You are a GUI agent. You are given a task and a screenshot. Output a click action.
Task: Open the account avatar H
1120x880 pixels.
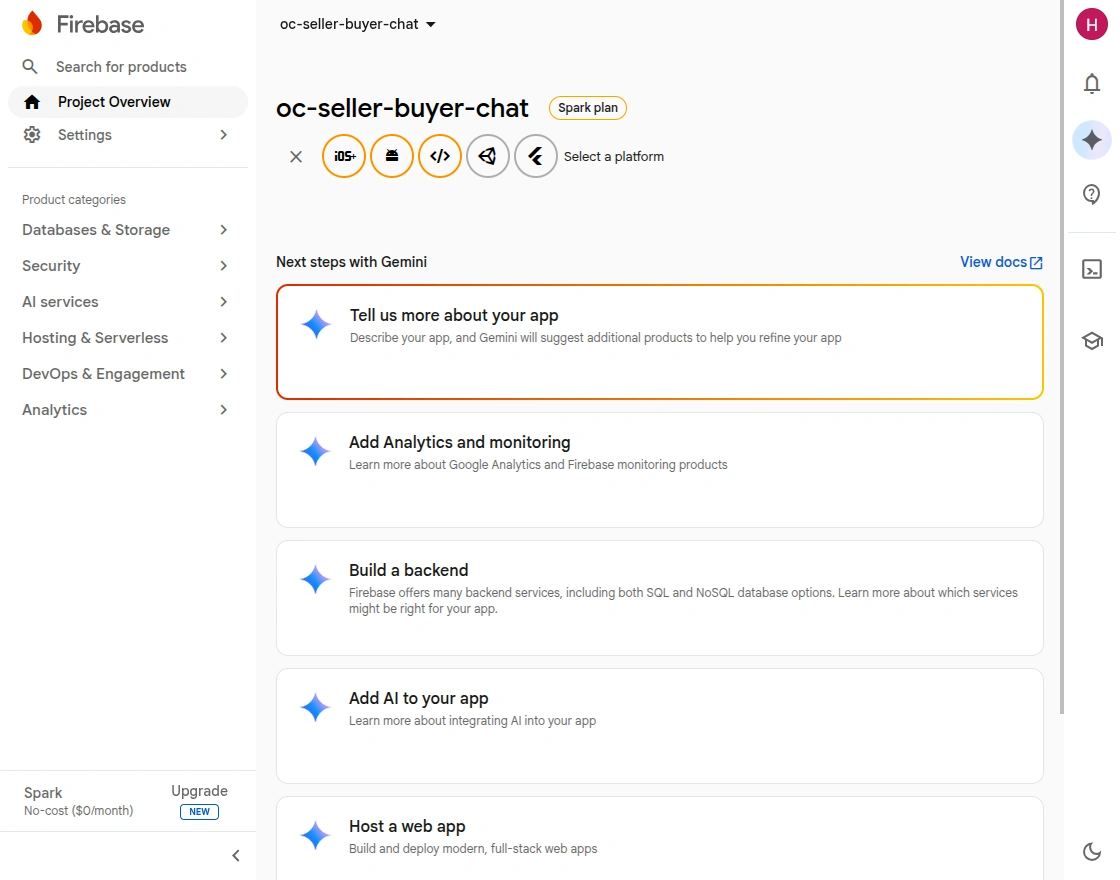(1091, 25)
